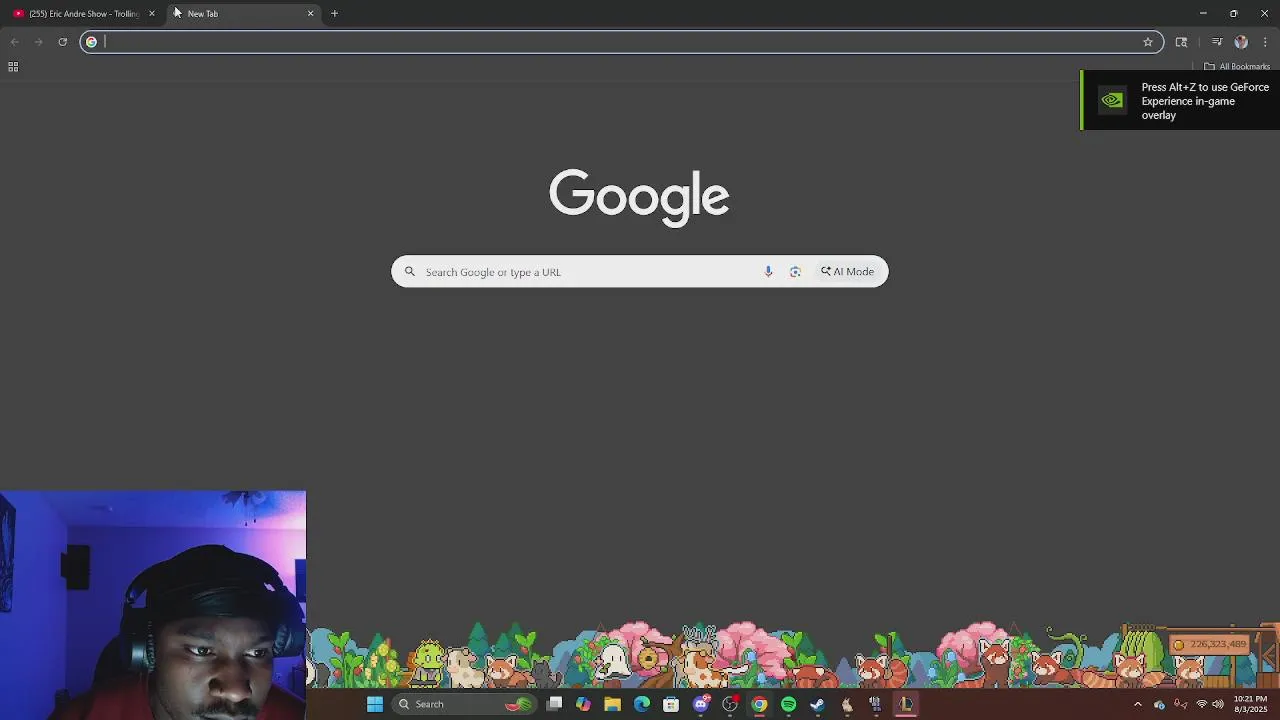Open Microsoft Edge from the taskbar
1280x720 pixels.
(x=642, y=704)
